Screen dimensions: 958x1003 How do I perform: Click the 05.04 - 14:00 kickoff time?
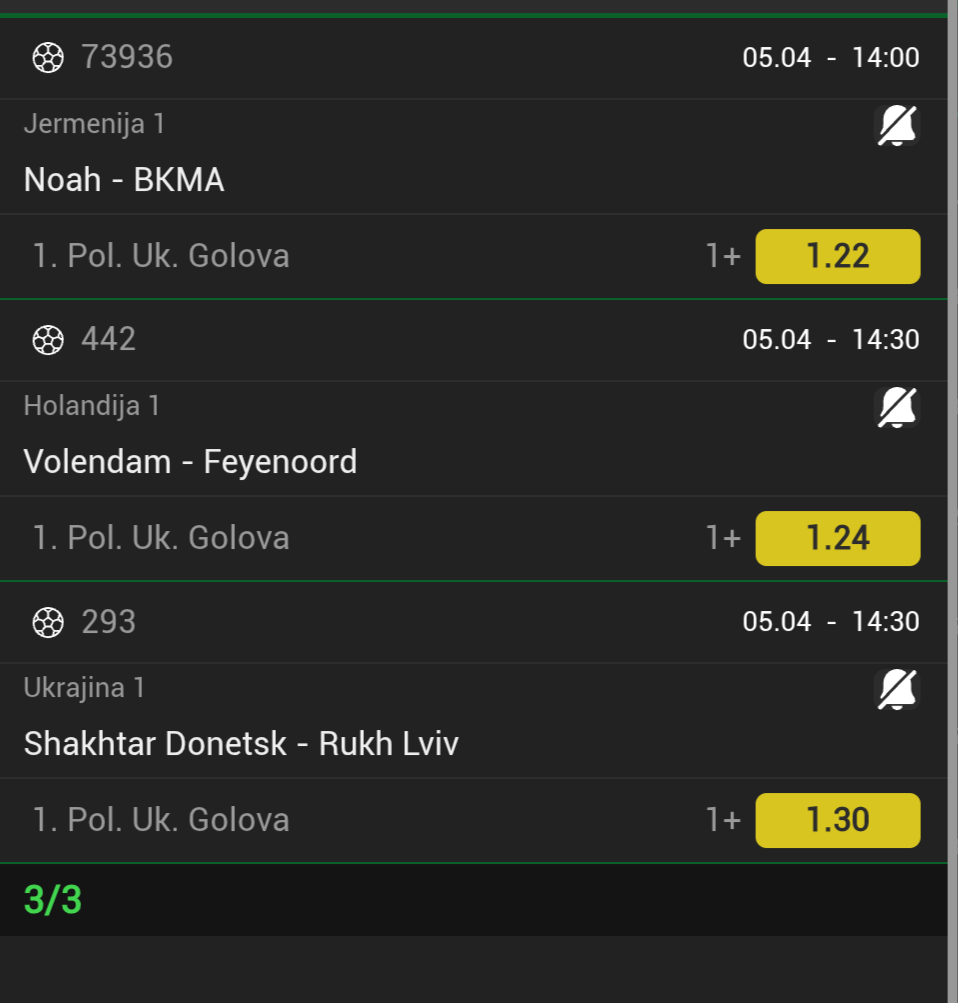tap(830, 58)
